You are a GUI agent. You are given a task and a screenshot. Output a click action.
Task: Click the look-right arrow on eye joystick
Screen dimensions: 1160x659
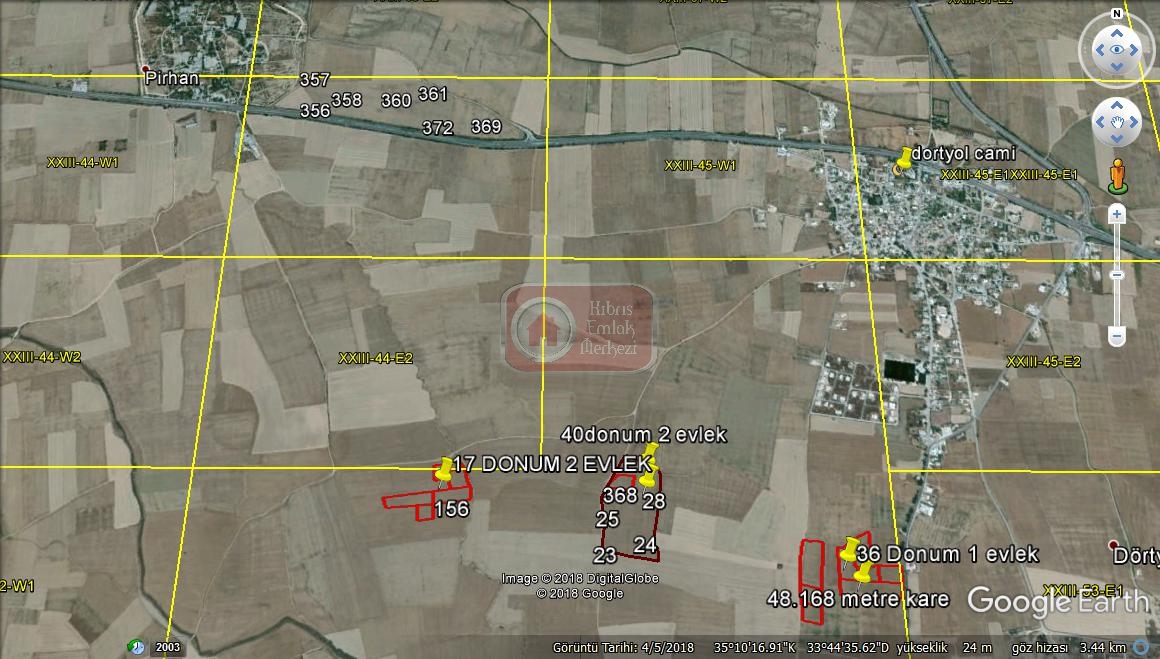tap(1134, 49)
